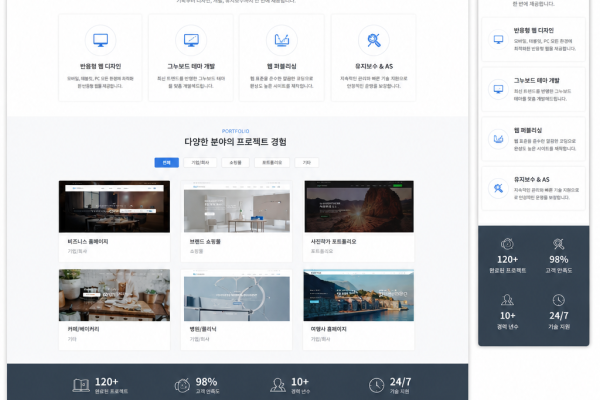Viewport: 600px width, 400px height.
Task: Click the 98% figure in the bottom stats bar
Action: pos(206,382)
